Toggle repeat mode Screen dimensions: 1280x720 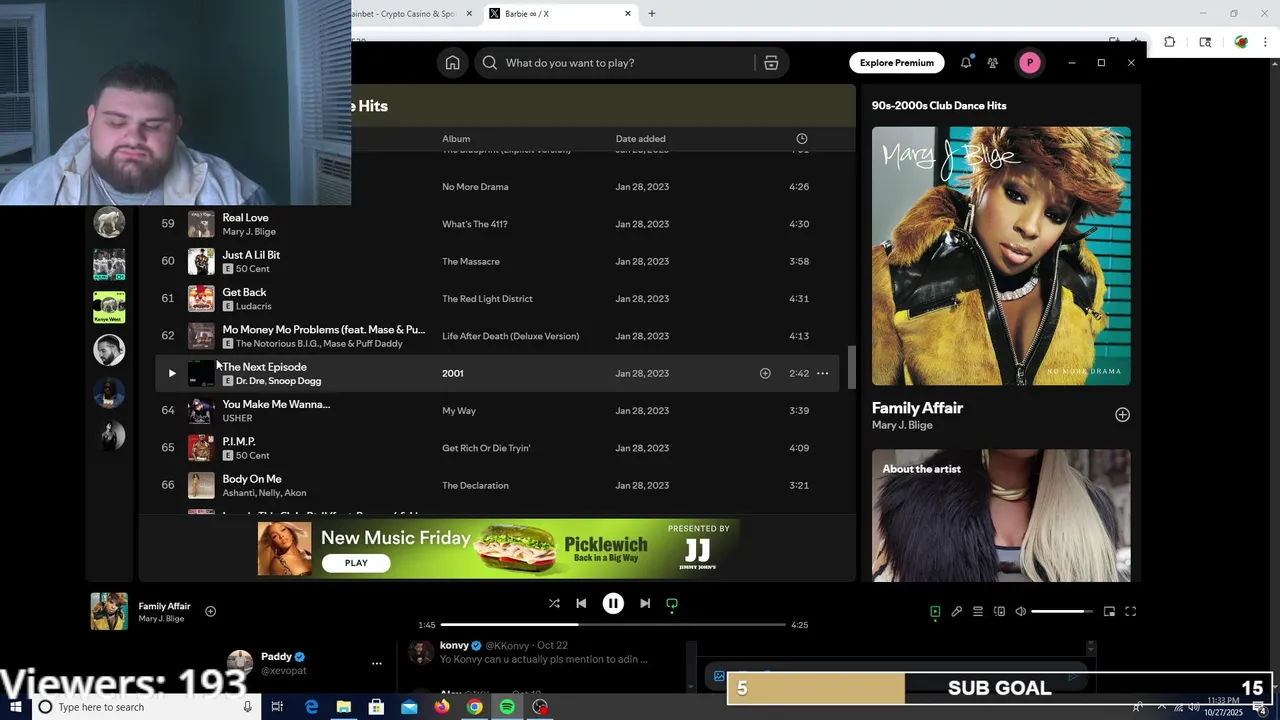672,603
